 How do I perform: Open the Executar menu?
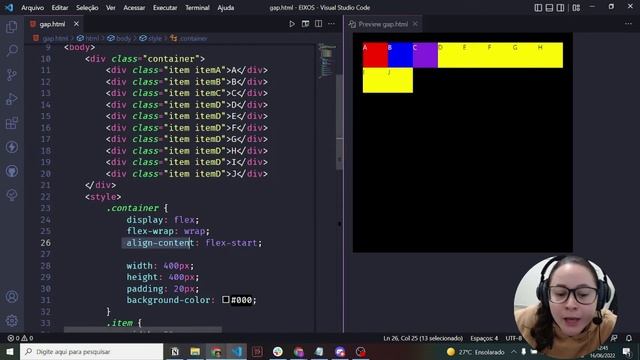click(165, 8)
